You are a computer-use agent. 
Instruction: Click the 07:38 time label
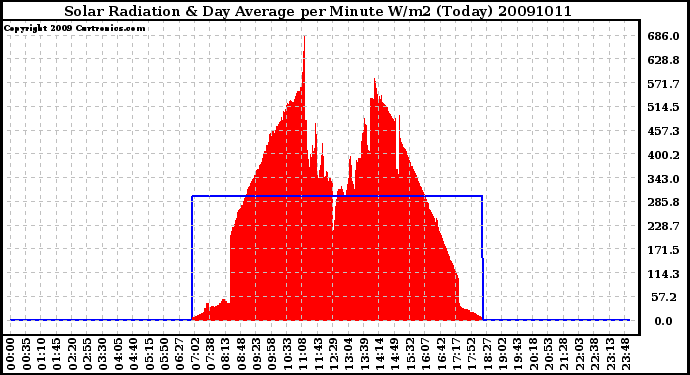[211, 354]
